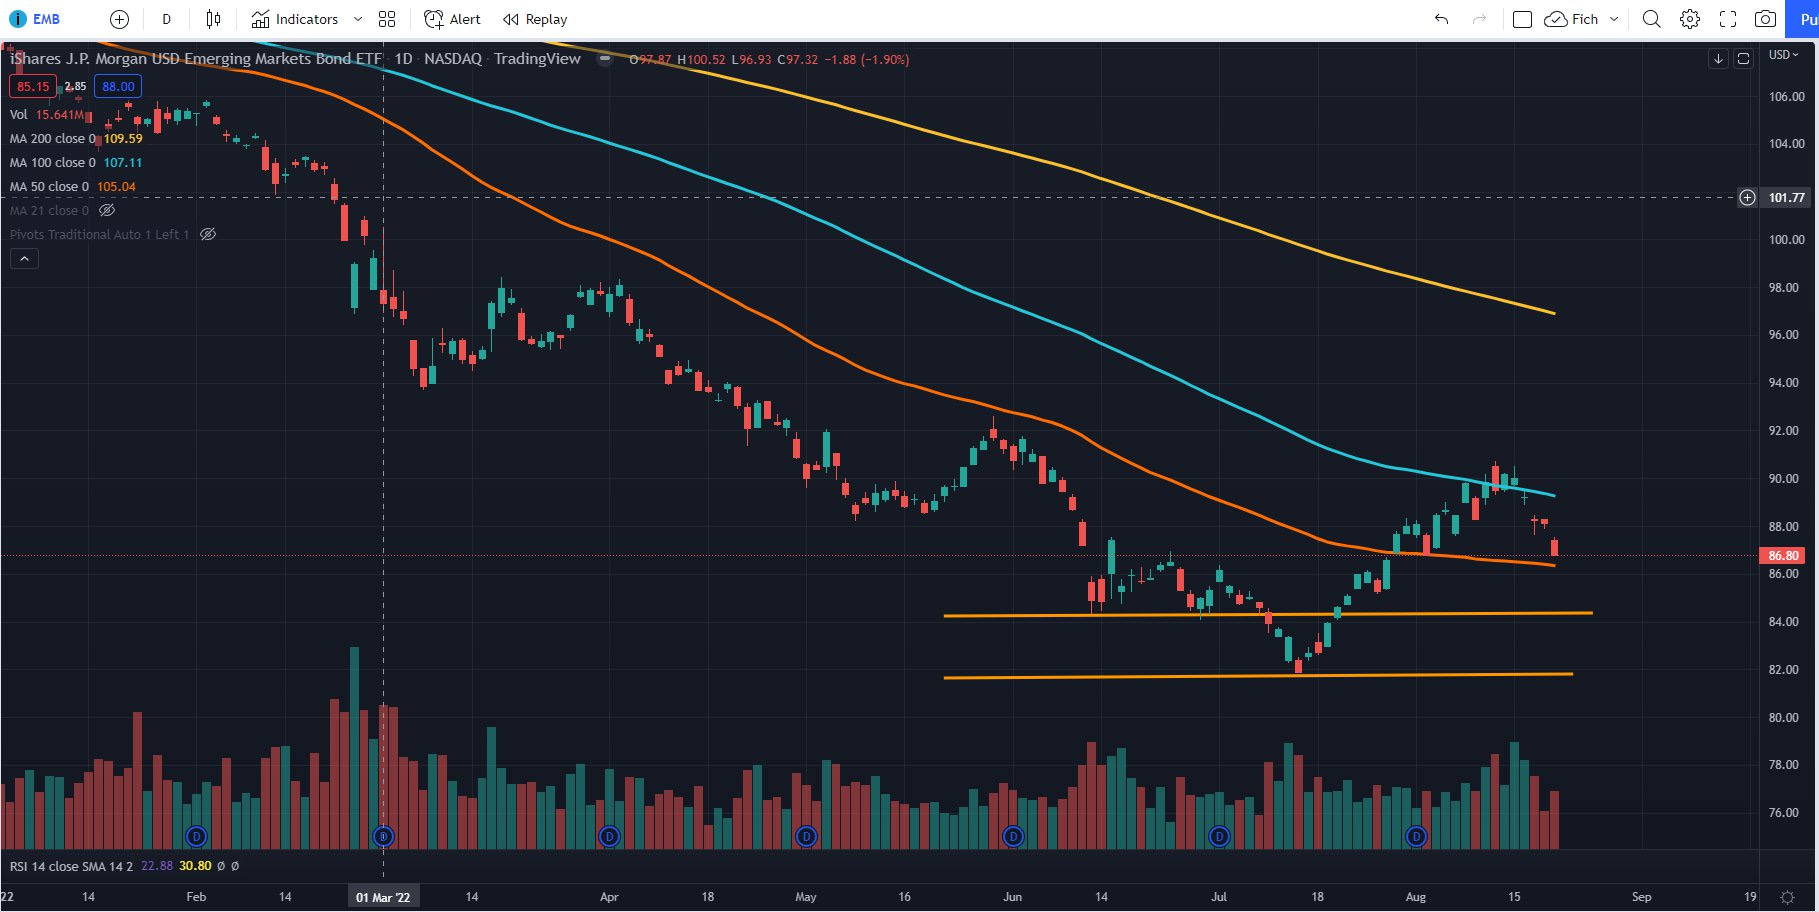
Task: Open the USD currency dropdown
Action: [1784, 55]
